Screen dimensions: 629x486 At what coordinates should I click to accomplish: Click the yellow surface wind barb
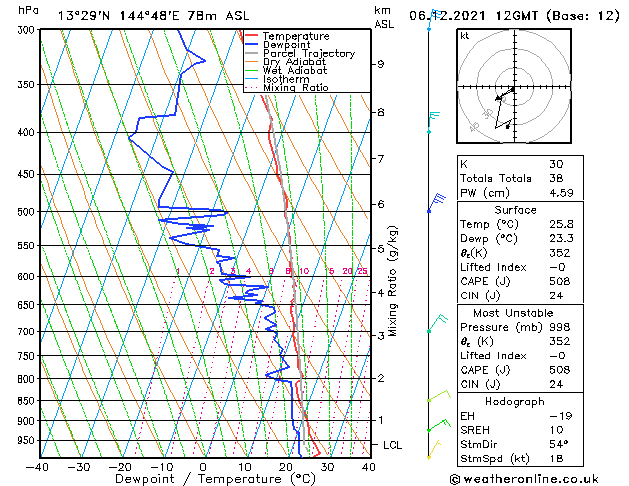[x=434, y=449]
